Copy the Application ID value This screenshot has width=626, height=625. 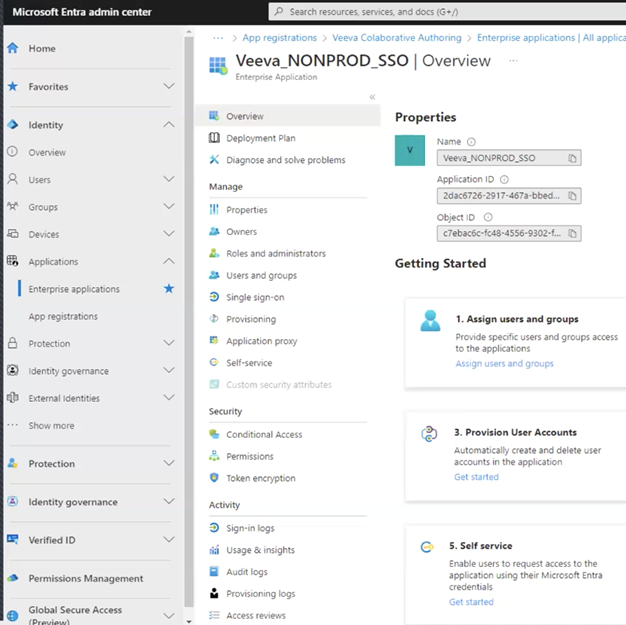pyautogui.click(x=572, y=196)
